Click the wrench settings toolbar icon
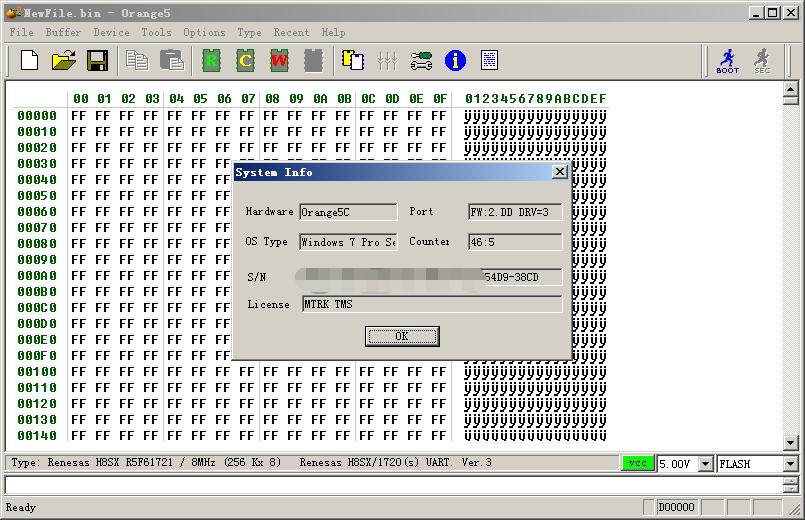This screenshot has width=805, height=520. [422, 61]
